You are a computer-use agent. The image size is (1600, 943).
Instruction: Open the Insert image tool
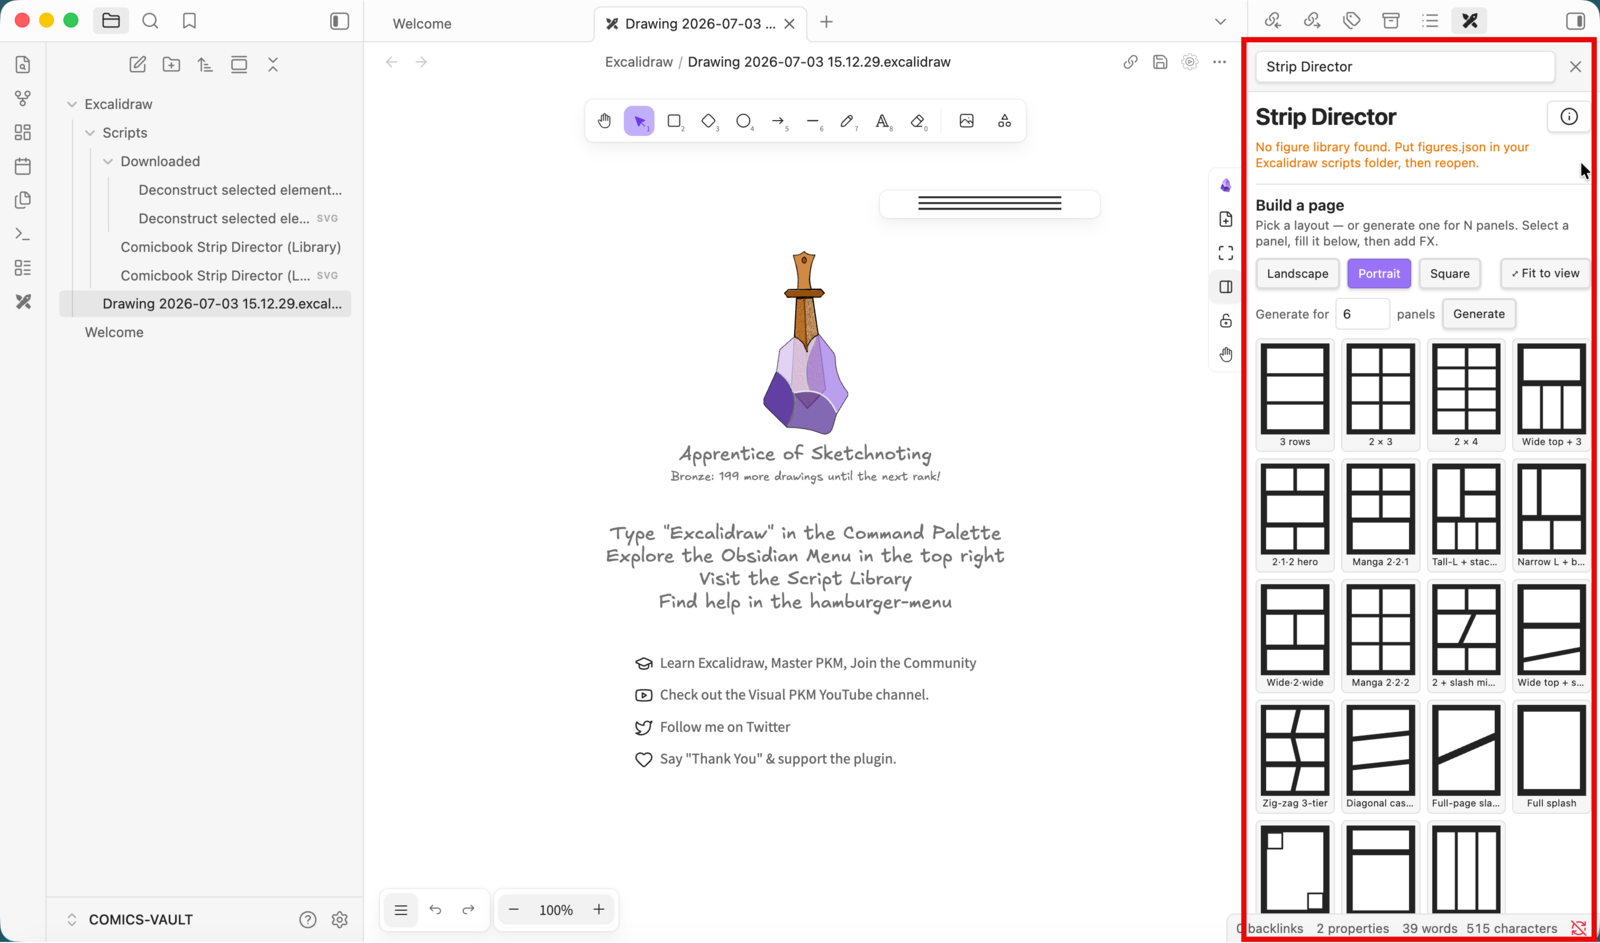966,121
